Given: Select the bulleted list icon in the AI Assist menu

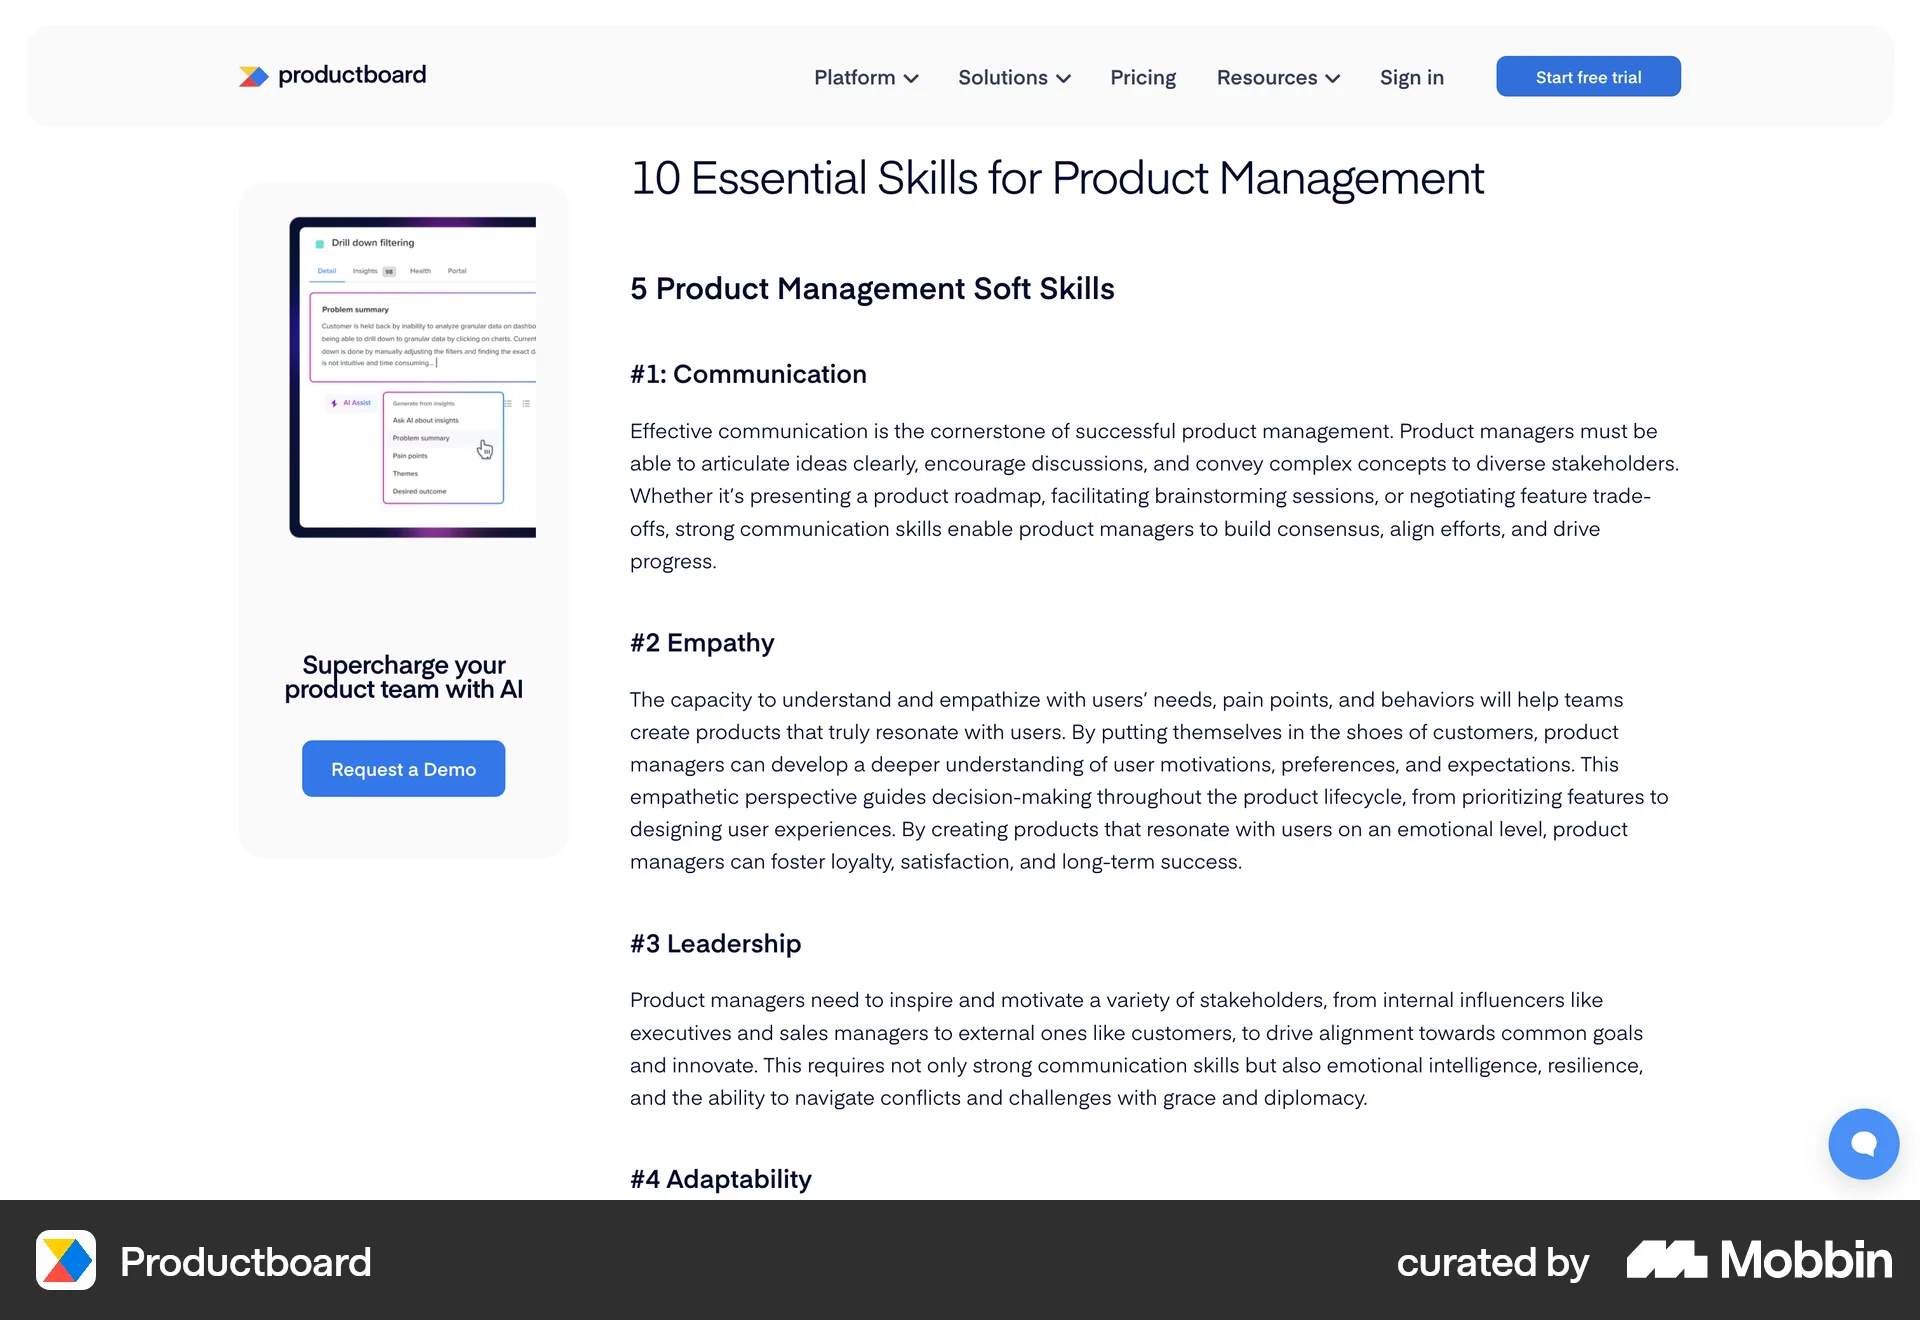Looking at the screenshot, I should tap(508, 404).
